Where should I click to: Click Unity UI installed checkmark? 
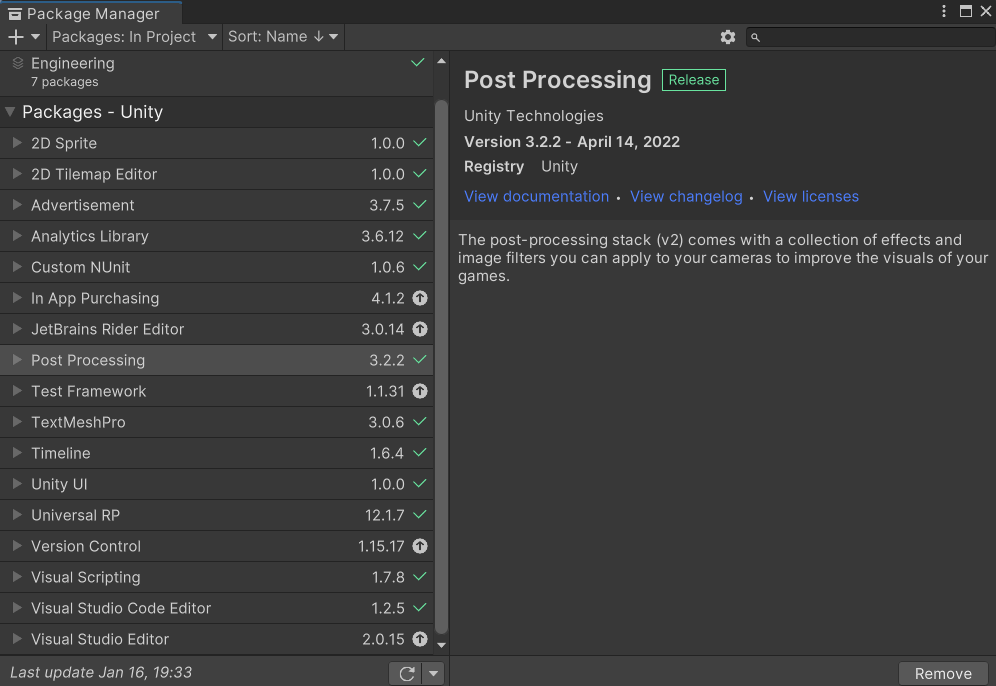420,483
